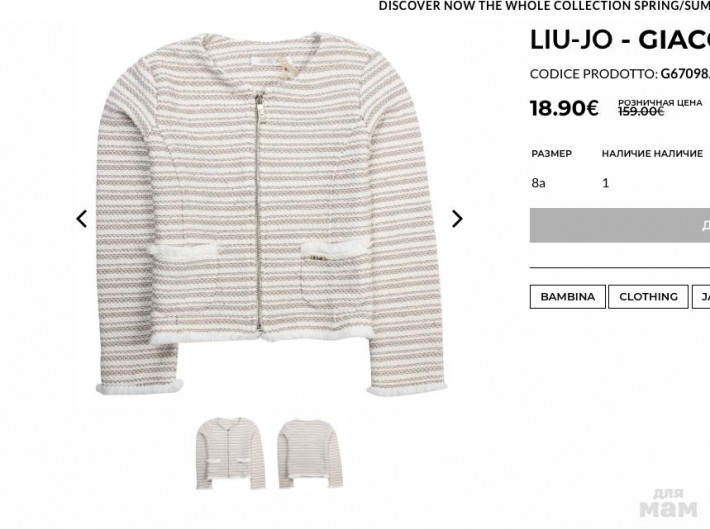Click the НАЛИЧИЕ column header
Viewport: 710px width, 529px height.
click(652, 154)
